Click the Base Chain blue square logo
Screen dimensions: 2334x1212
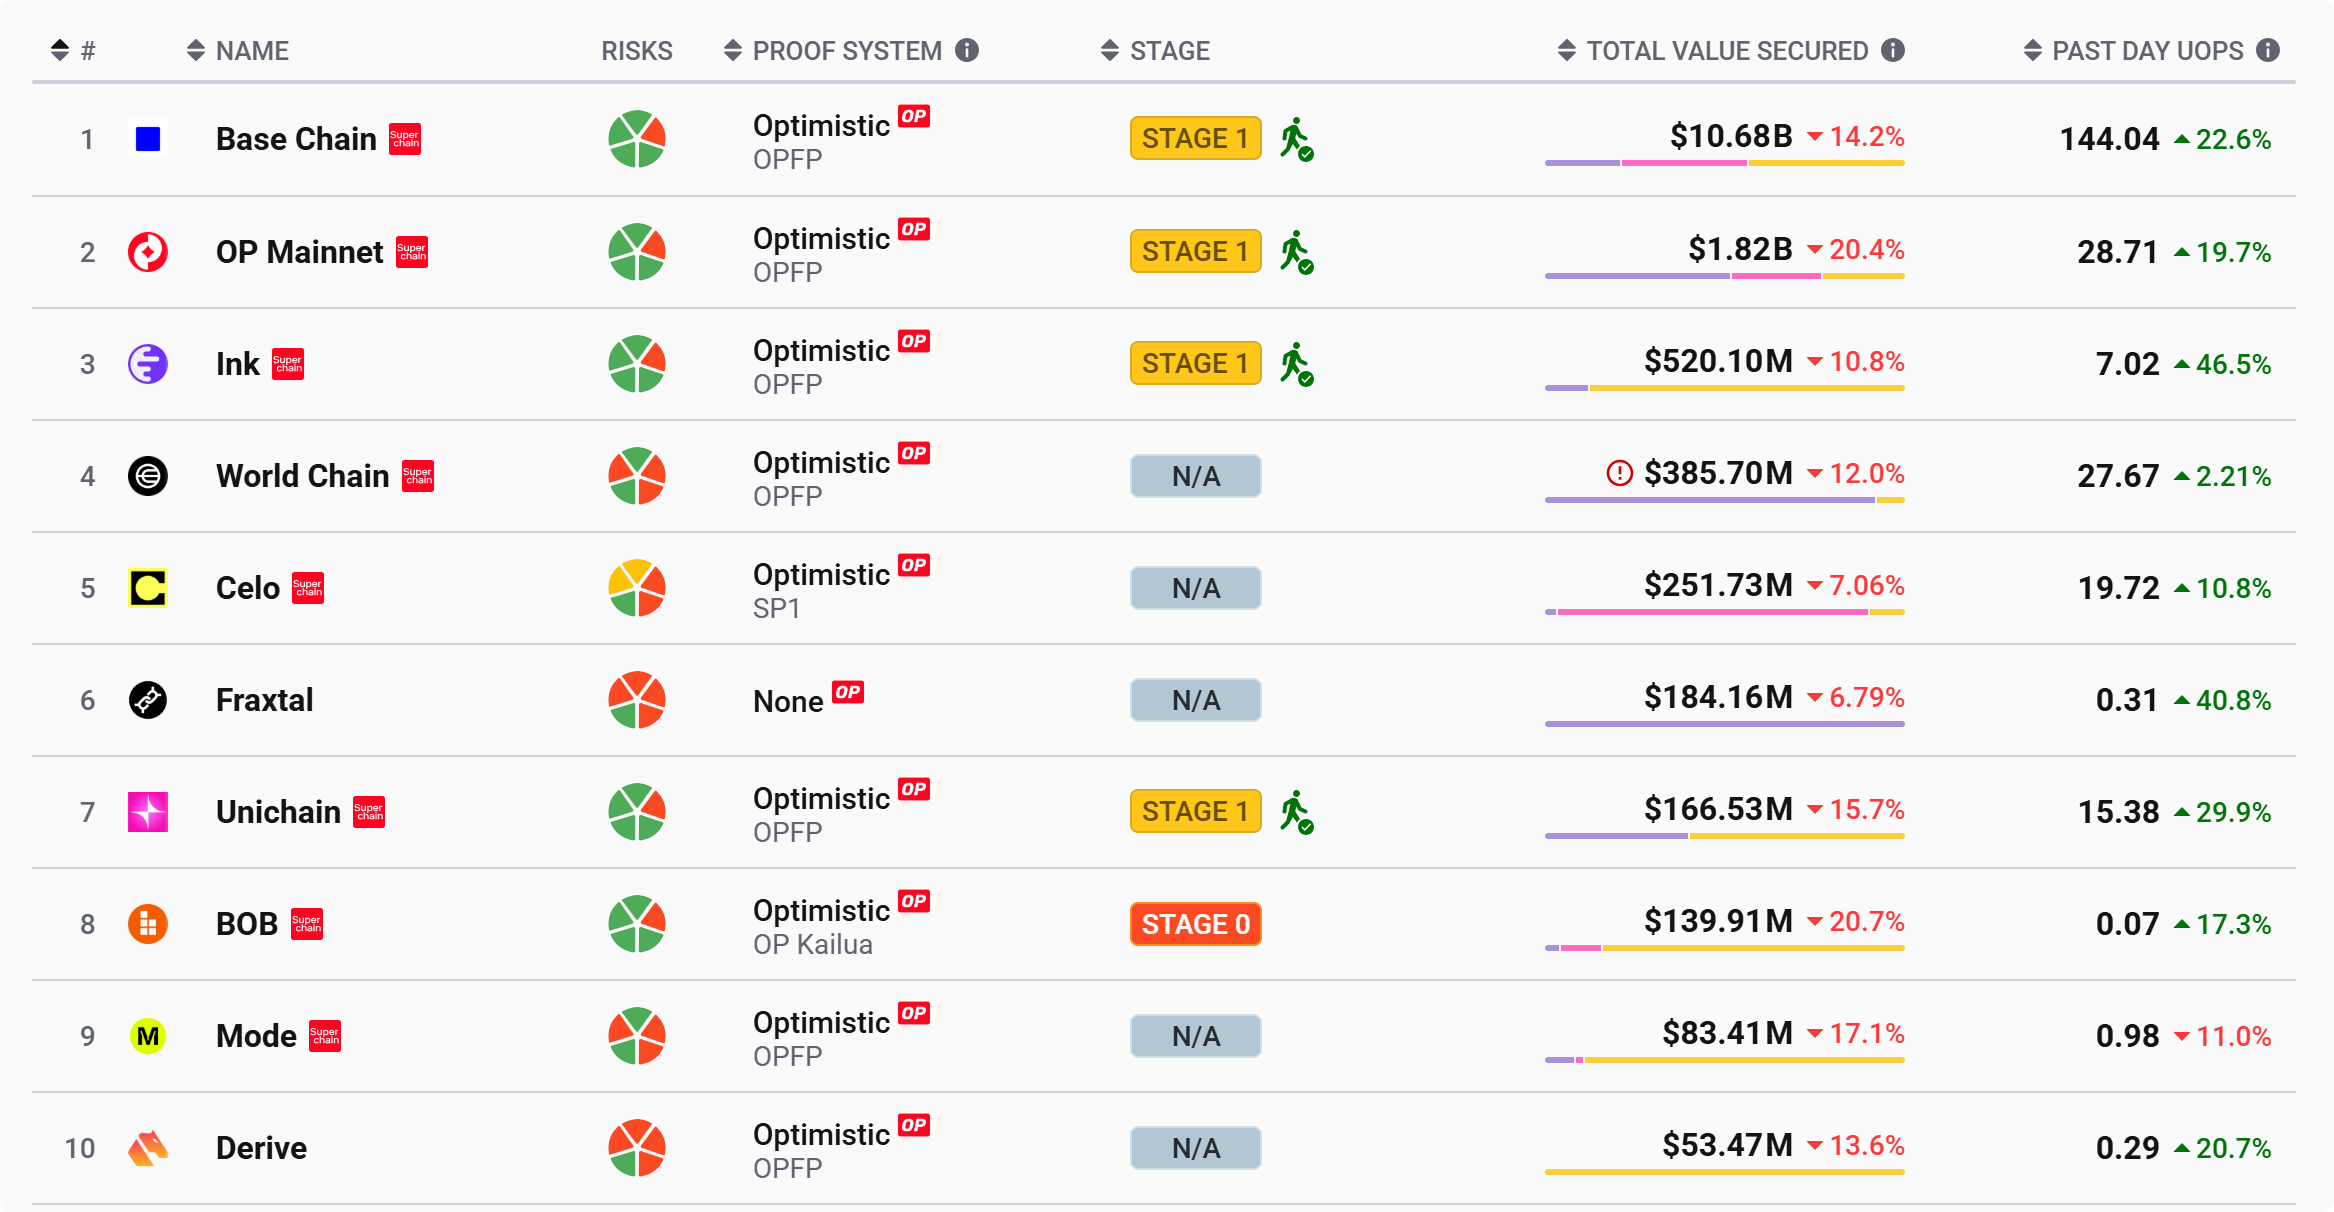pos(148,139)
